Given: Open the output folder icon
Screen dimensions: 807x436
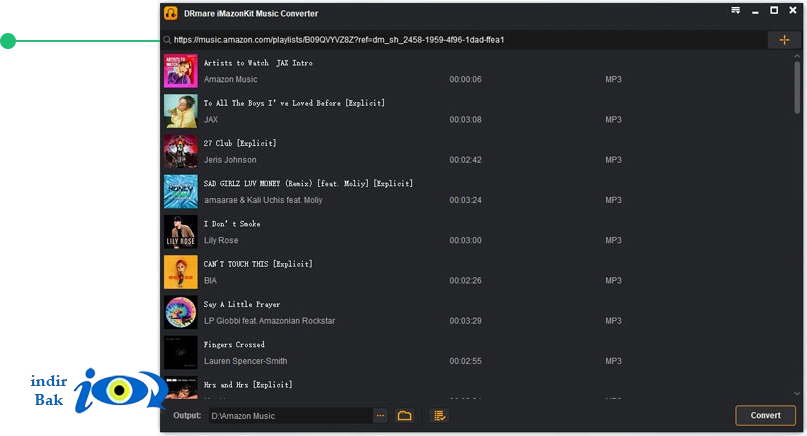Looking at the screenshot, I should coord(405,415).
